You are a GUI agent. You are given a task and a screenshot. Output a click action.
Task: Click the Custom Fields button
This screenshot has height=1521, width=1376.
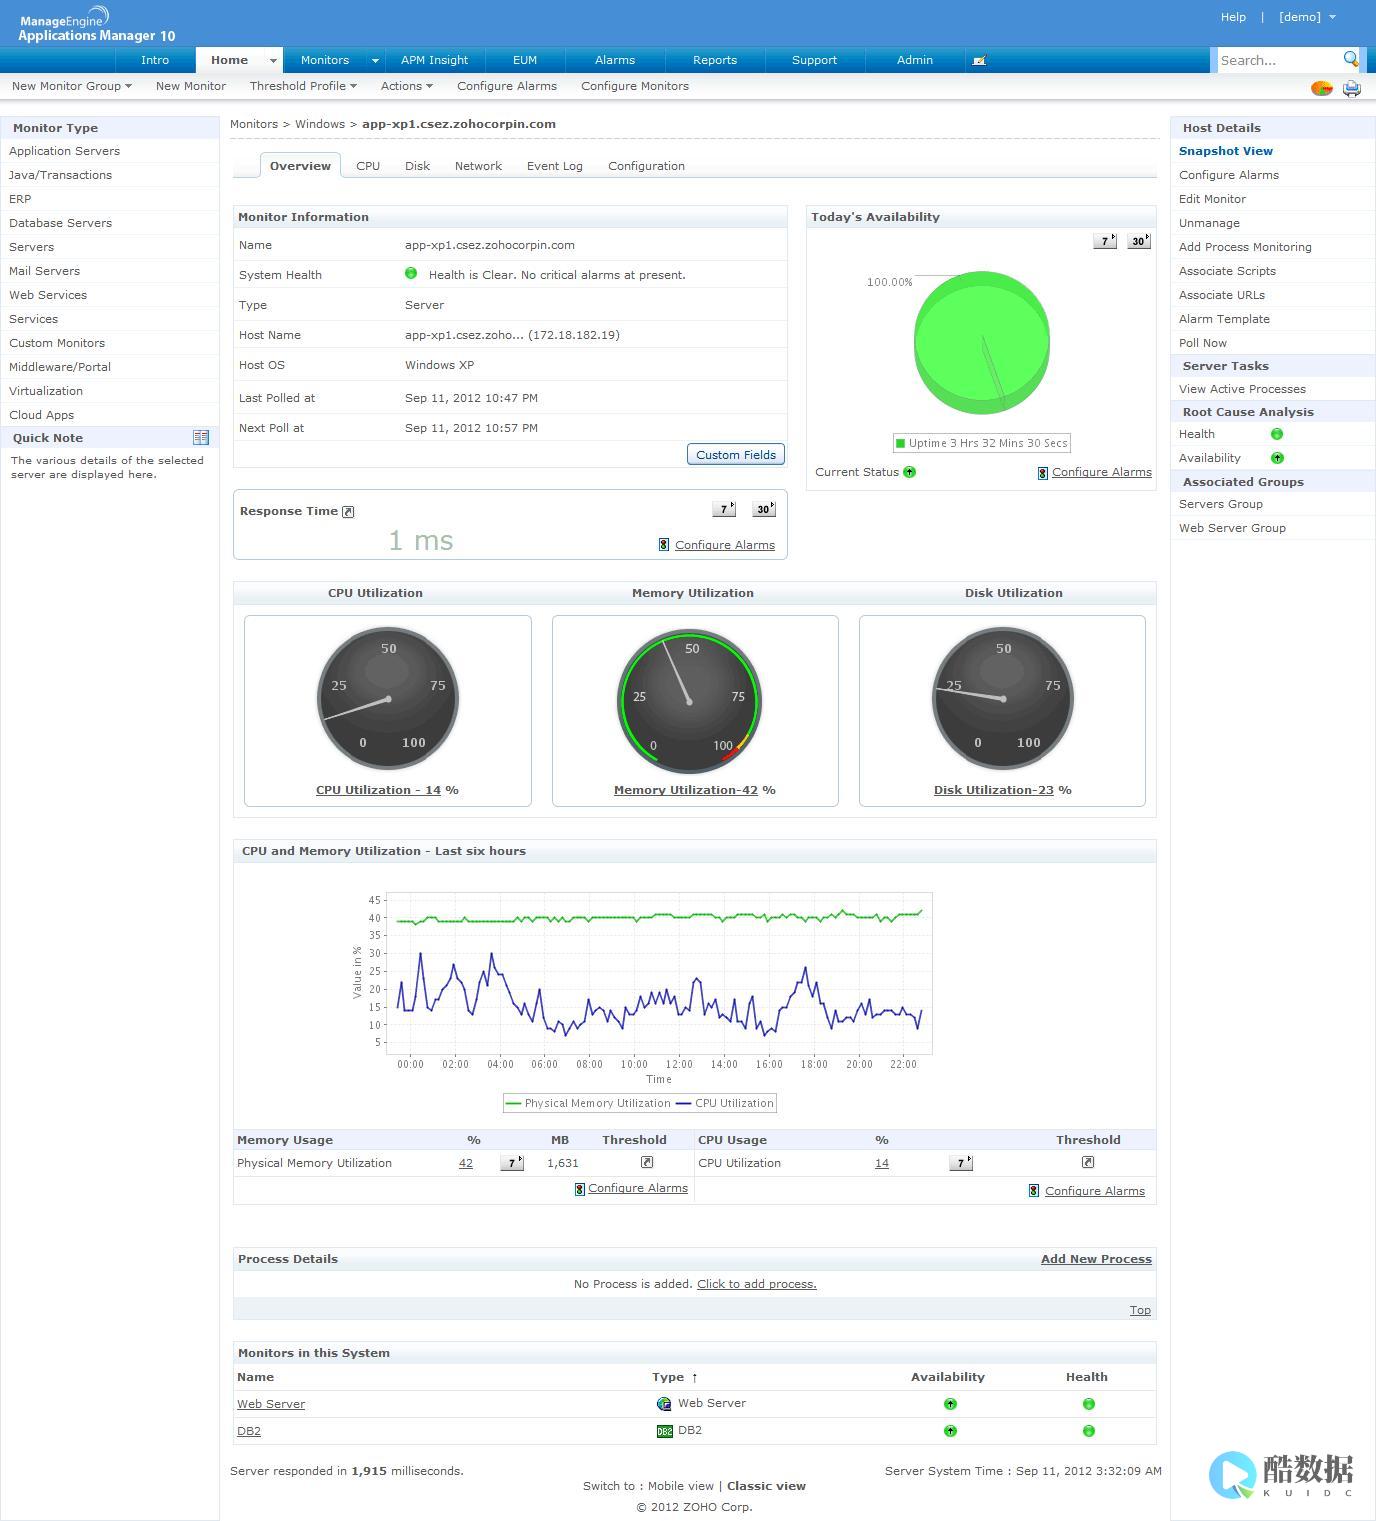point(736,454)
